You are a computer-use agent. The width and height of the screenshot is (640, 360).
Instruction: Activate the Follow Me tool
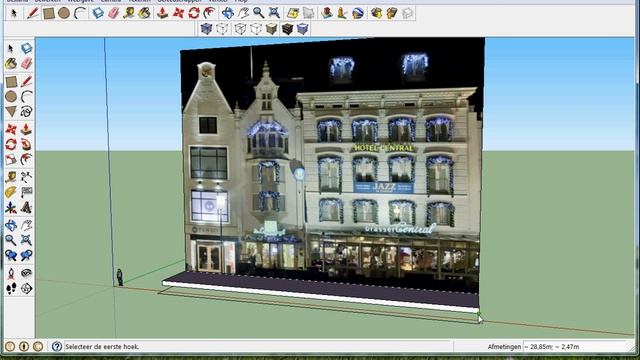tap(26, 144)
